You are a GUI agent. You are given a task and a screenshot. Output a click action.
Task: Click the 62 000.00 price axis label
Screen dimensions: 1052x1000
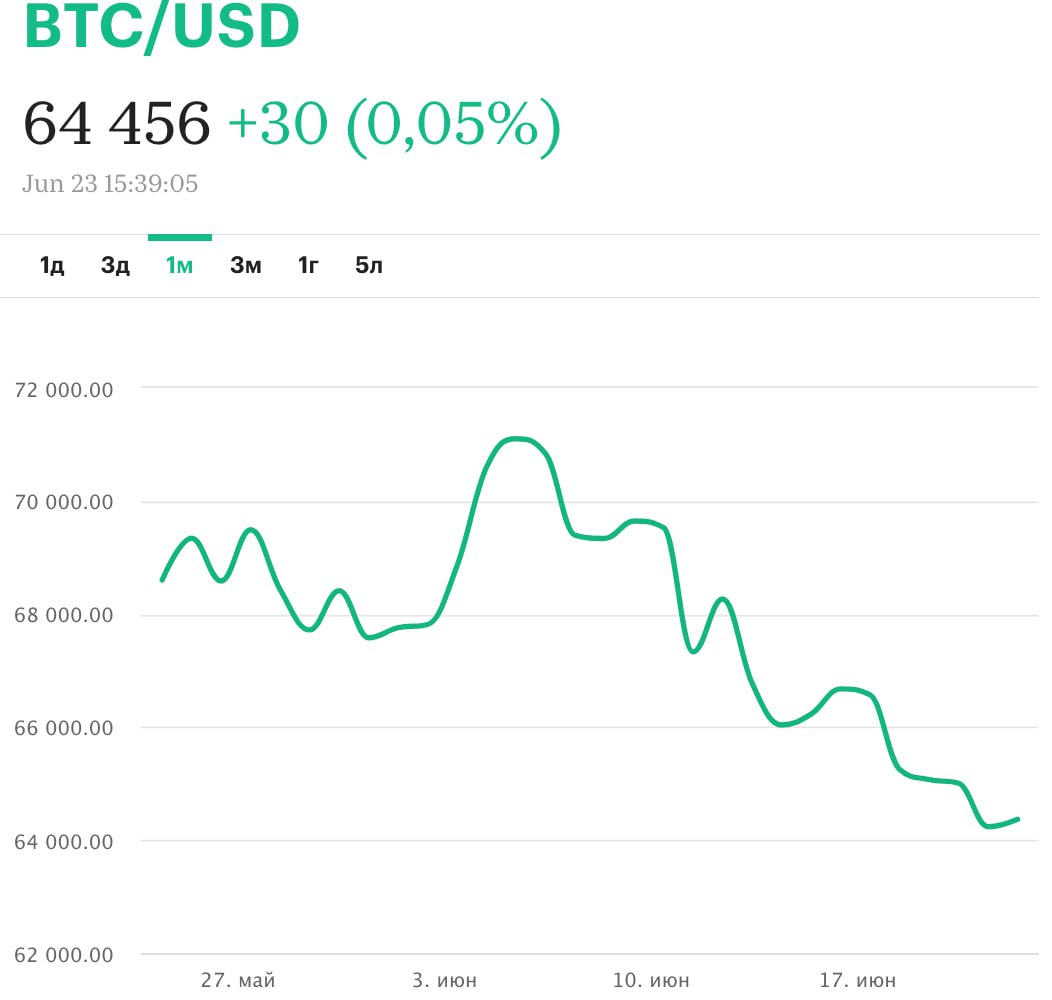tap(65, 955)
